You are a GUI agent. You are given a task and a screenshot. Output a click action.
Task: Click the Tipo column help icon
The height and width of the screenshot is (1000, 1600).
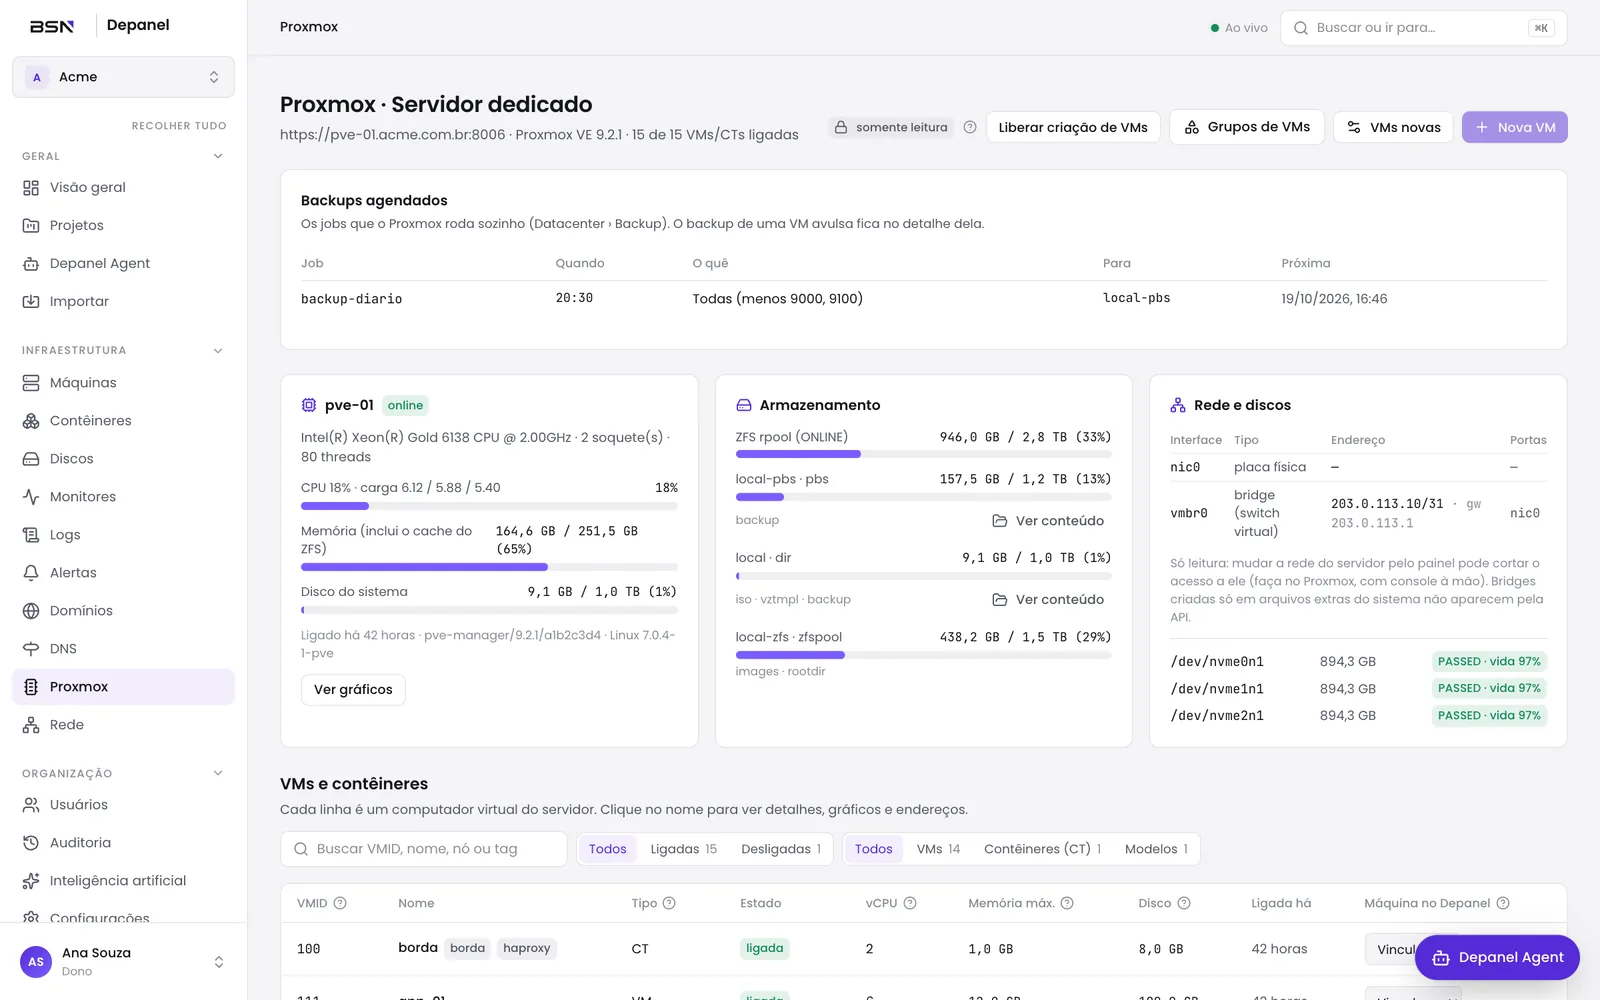[669, 903]
